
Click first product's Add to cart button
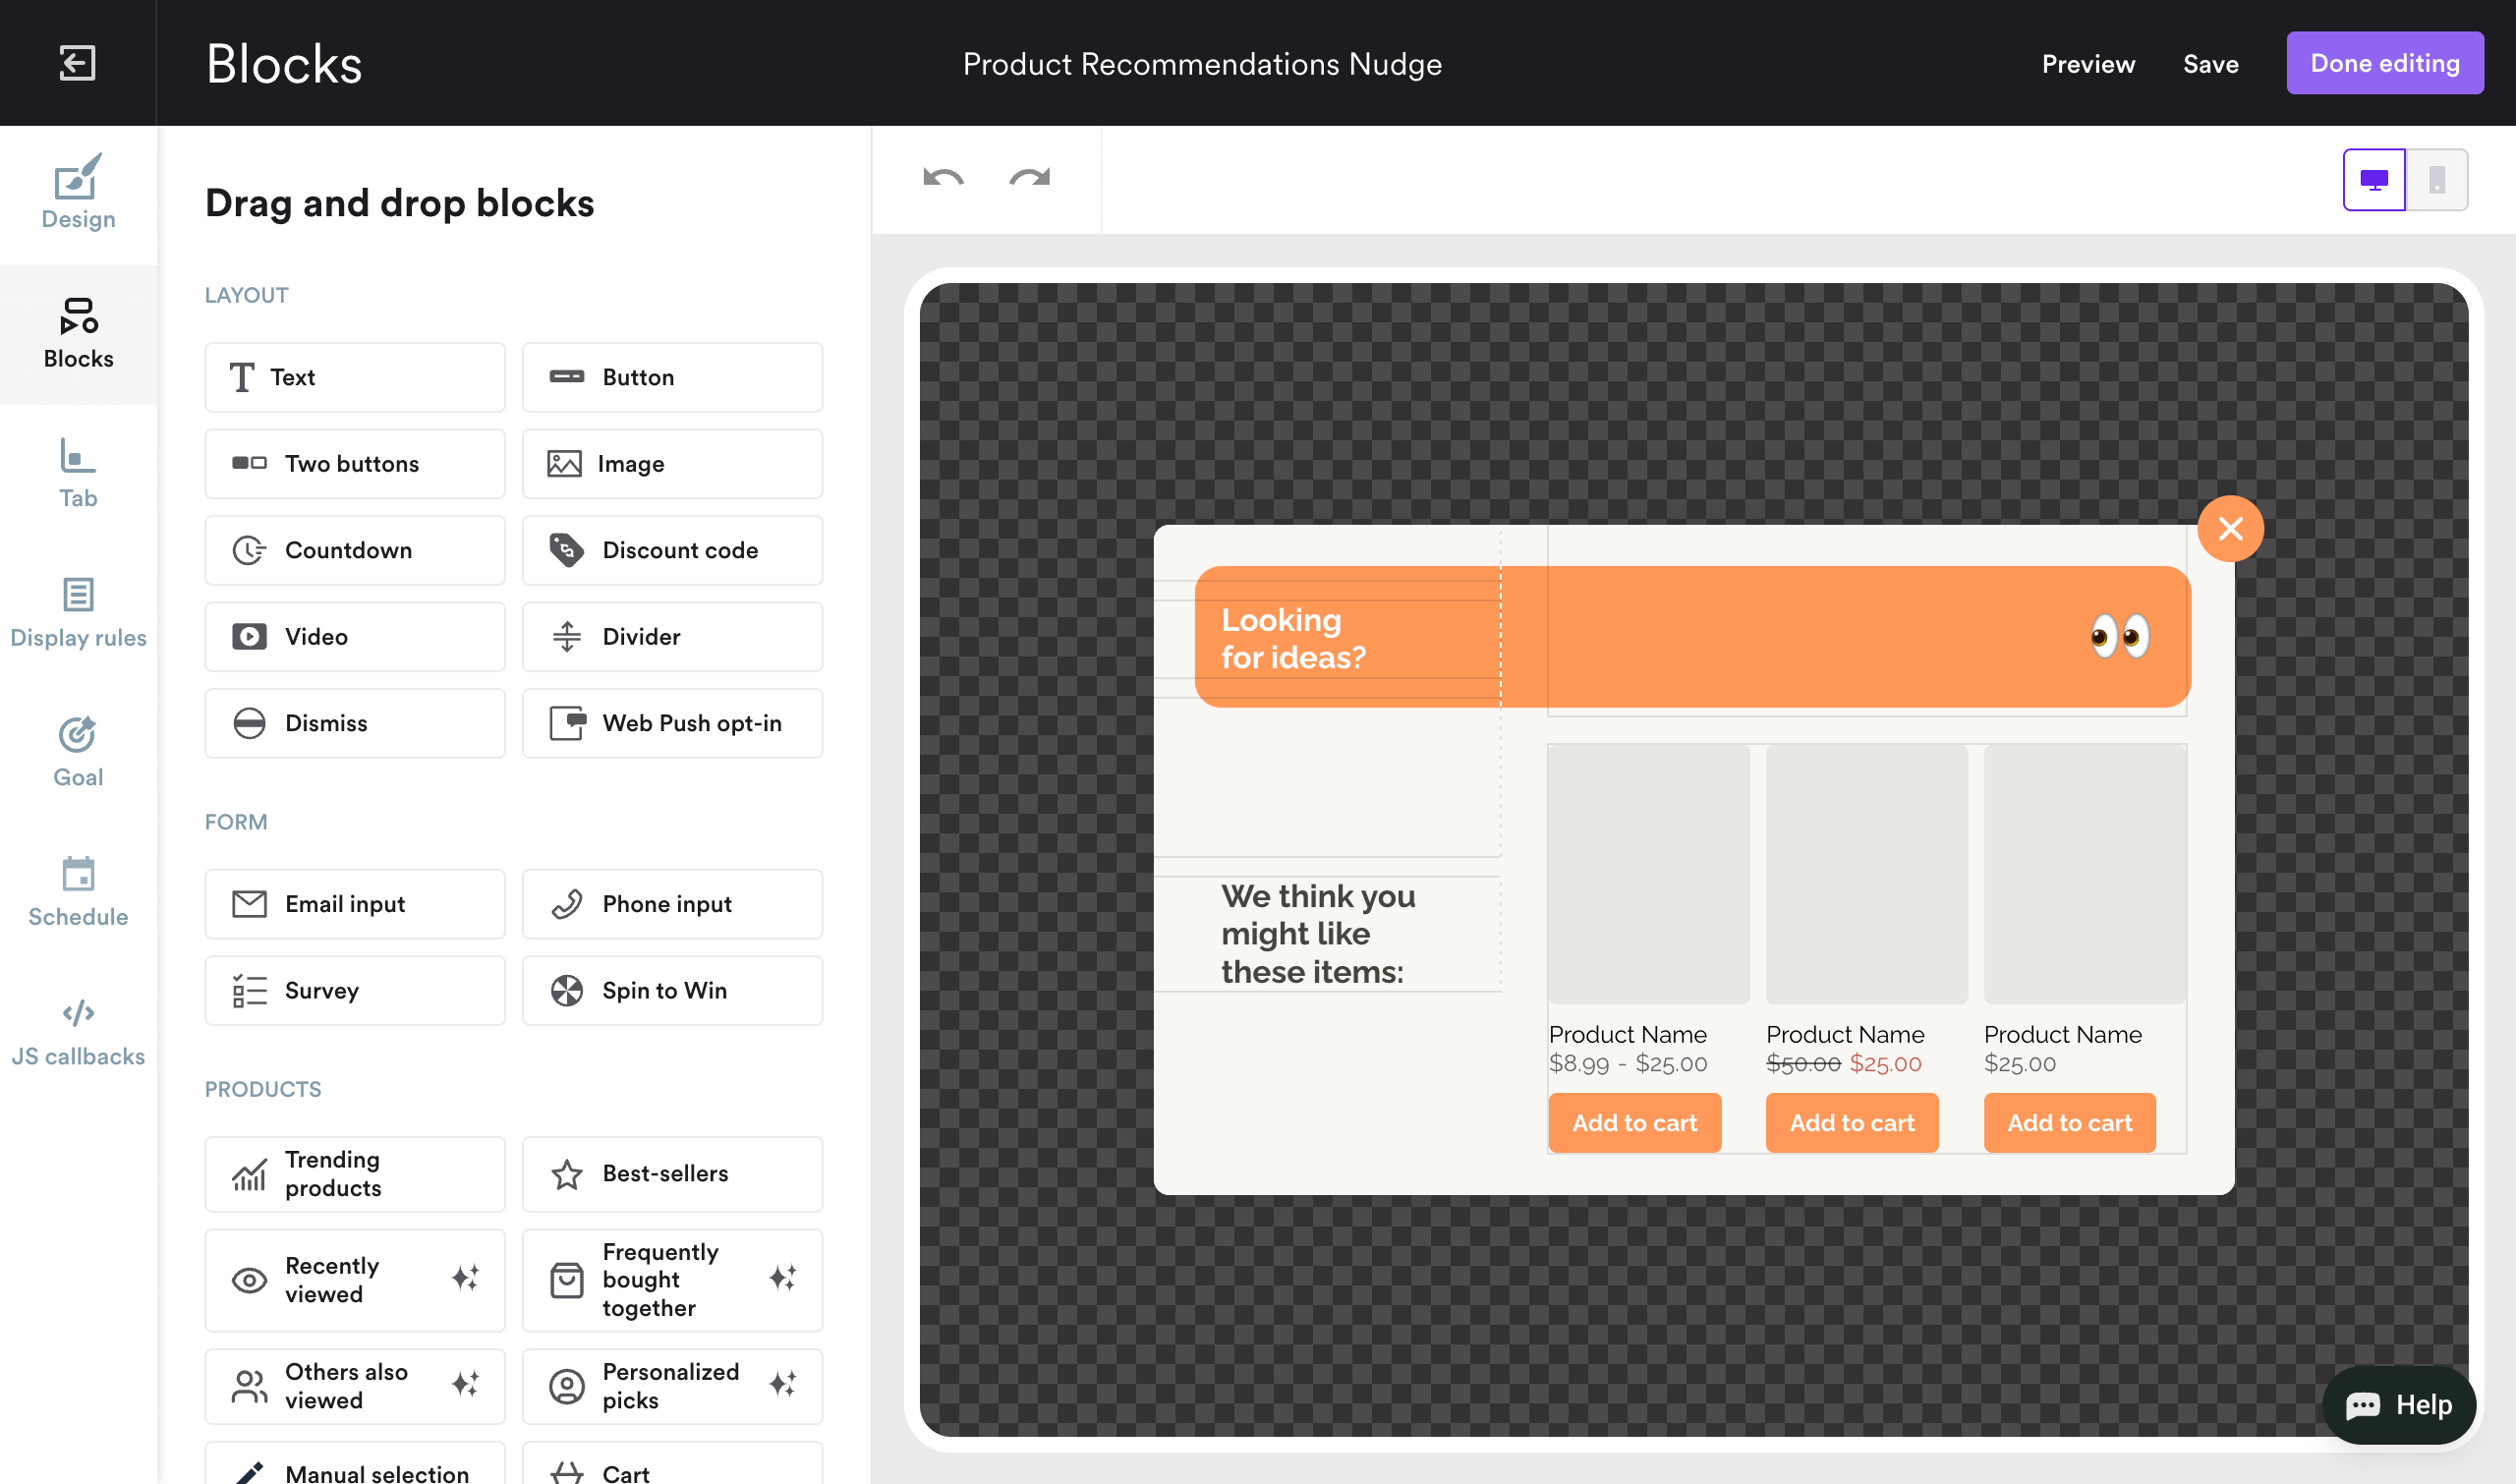(1634, 1122)
